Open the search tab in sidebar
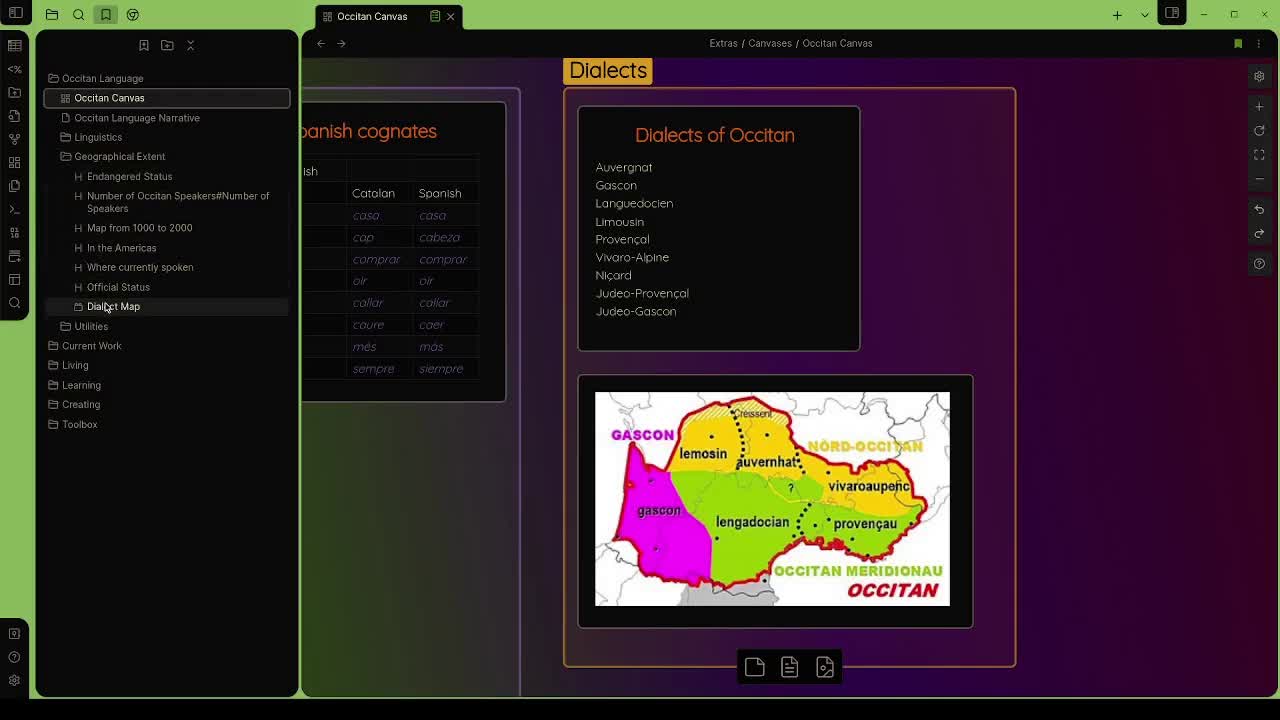Viewport: 1280px width, 720px height. click(79, 15)
